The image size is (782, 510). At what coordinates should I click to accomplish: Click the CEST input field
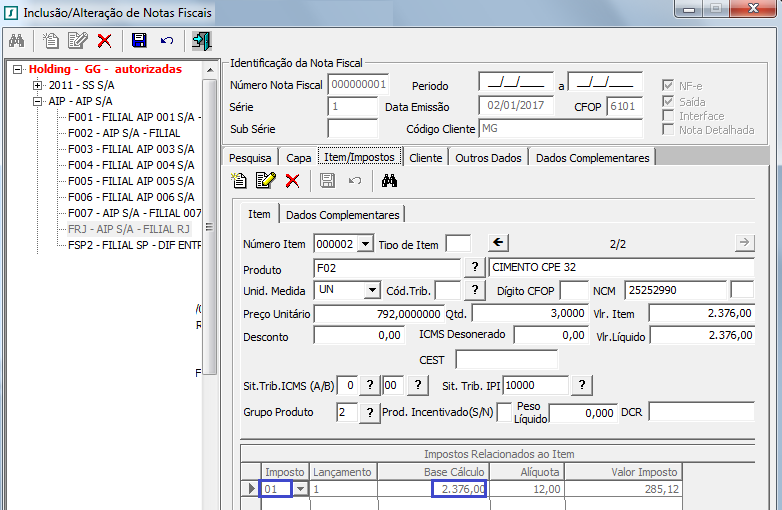coord(506,359)
